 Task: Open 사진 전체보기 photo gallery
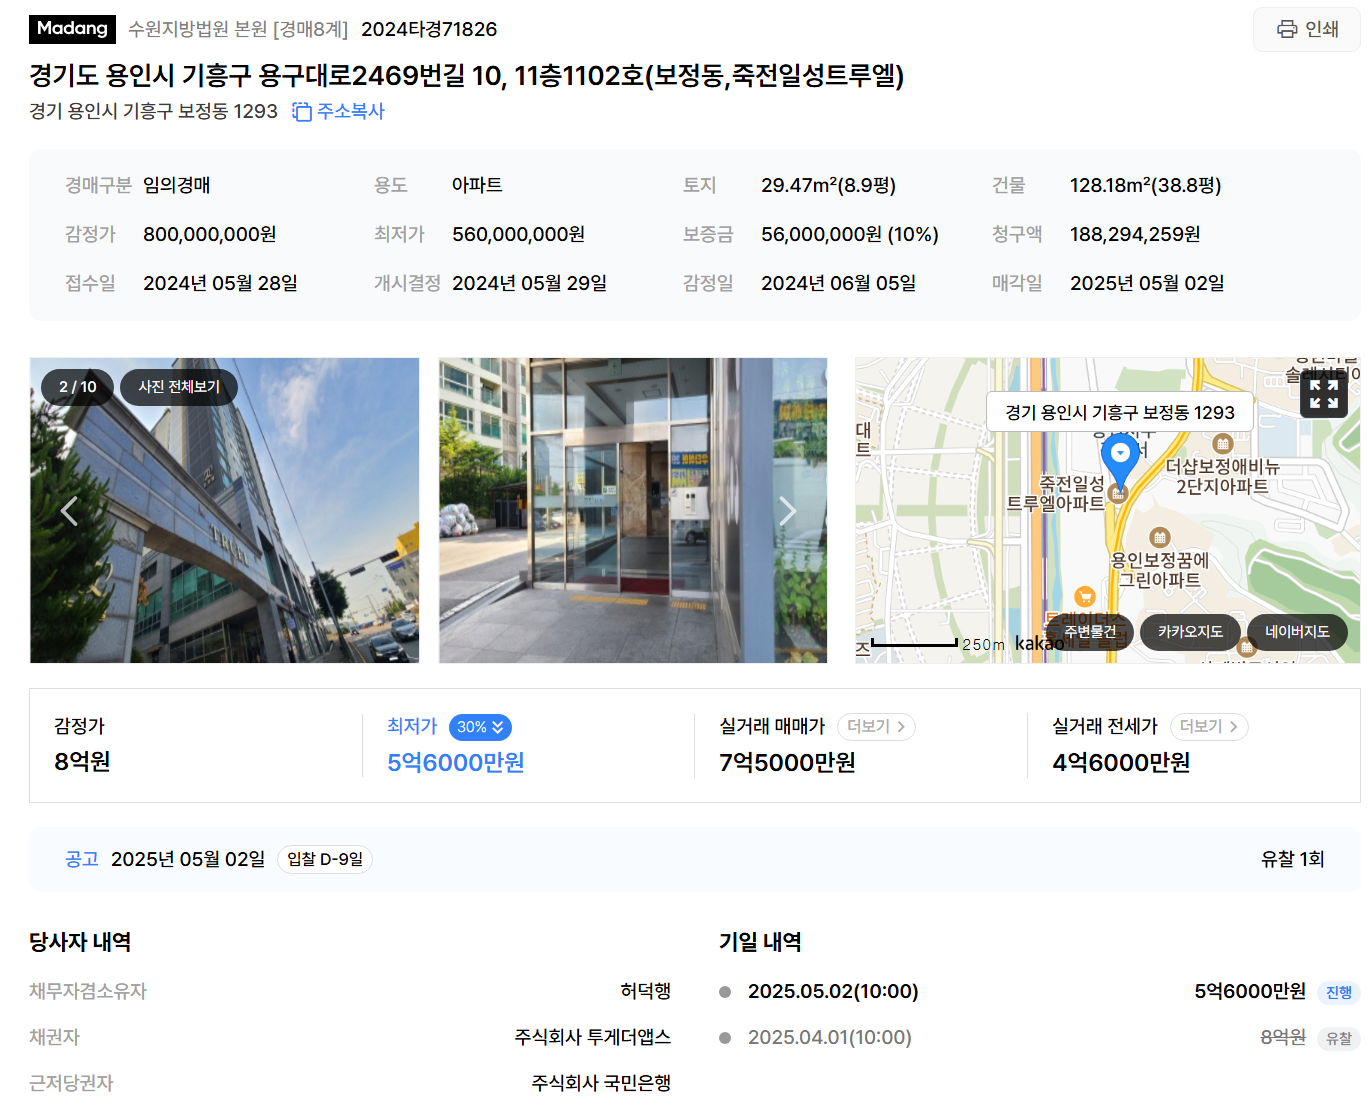[179, 387]
